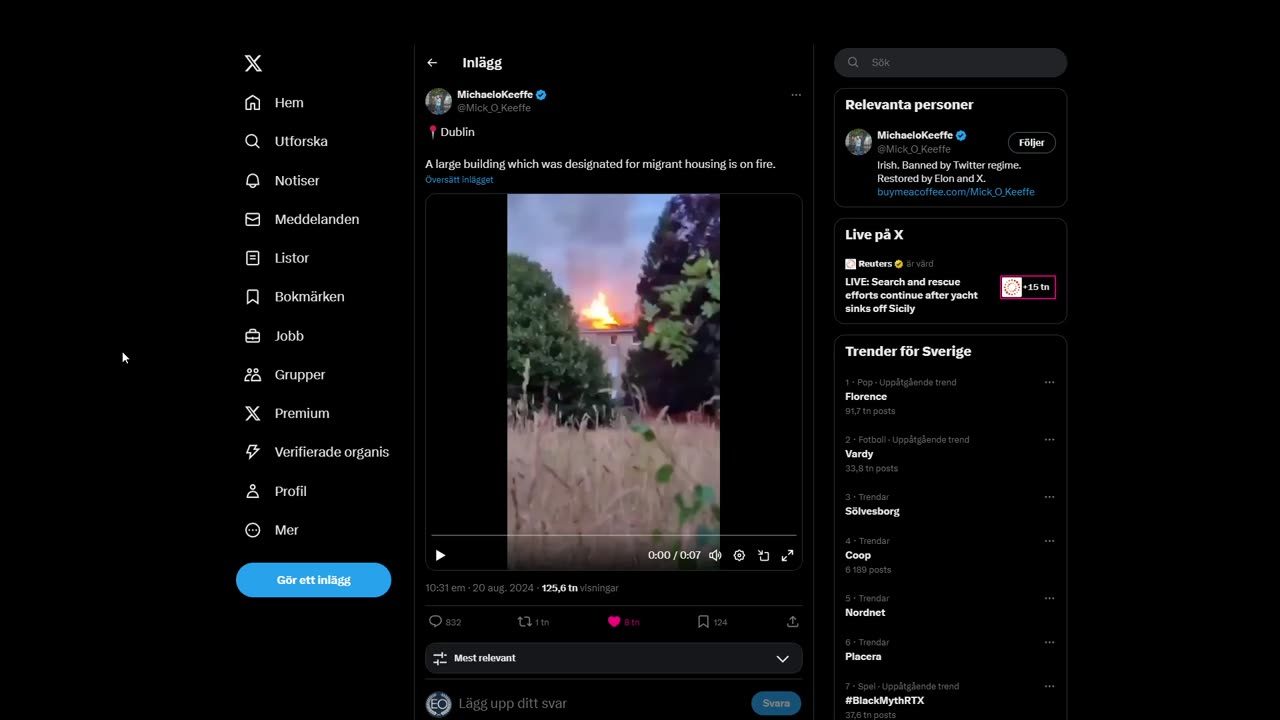The image size is (1280, 720).
Task: Open options for Coop trend
Action: click(1049, 541)
